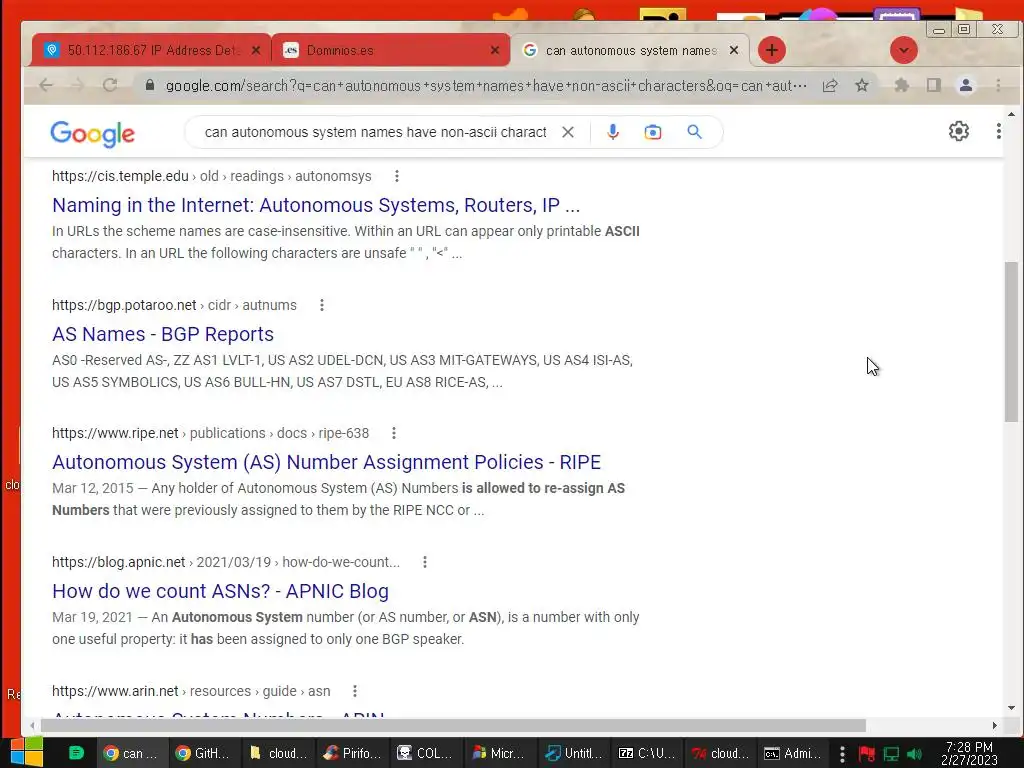Open the green chat app in taskbar
The image size is (1024, 768).
[76, 753]
